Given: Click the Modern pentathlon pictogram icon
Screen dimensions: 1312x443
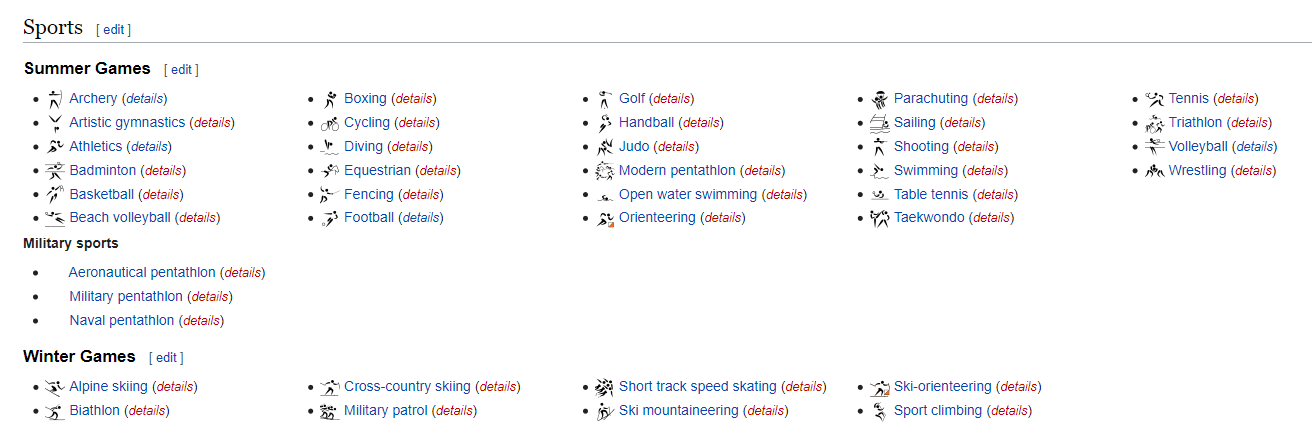Looking at the screenshot, I should (x=604, y=171).
